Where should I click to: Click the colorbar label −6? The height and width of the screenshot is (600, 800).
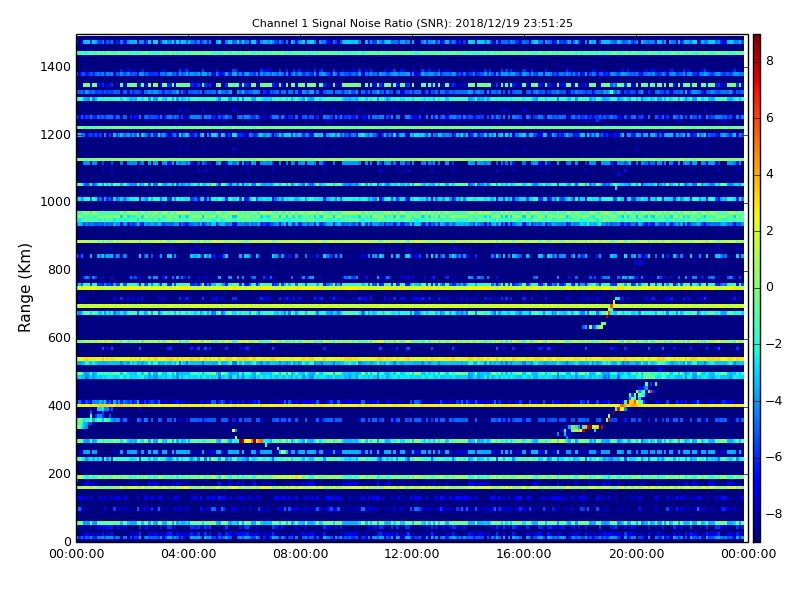(774, 457)
